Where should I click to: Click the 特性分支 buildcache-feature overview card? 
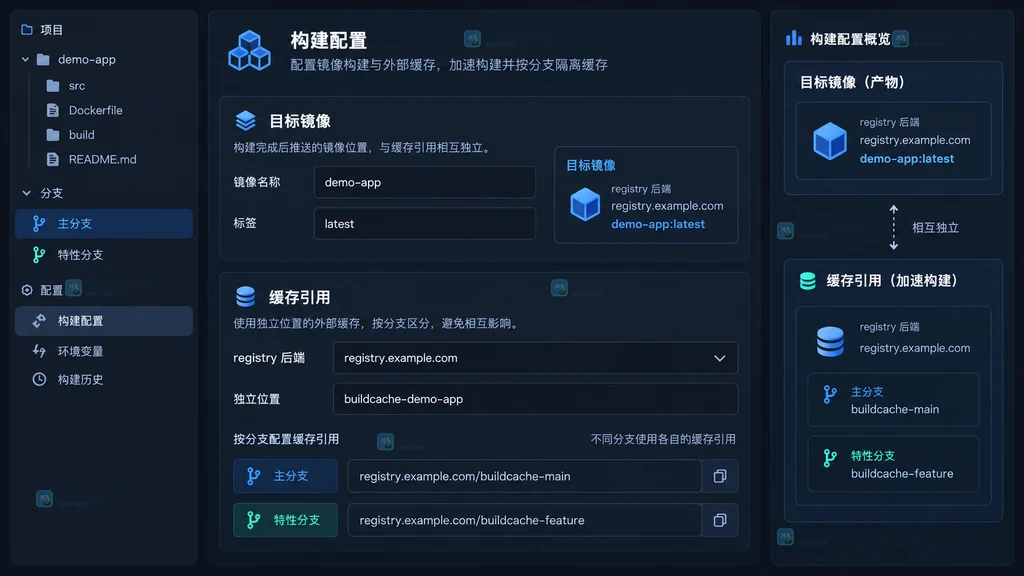pyautogui.click(x=893, y=464)
